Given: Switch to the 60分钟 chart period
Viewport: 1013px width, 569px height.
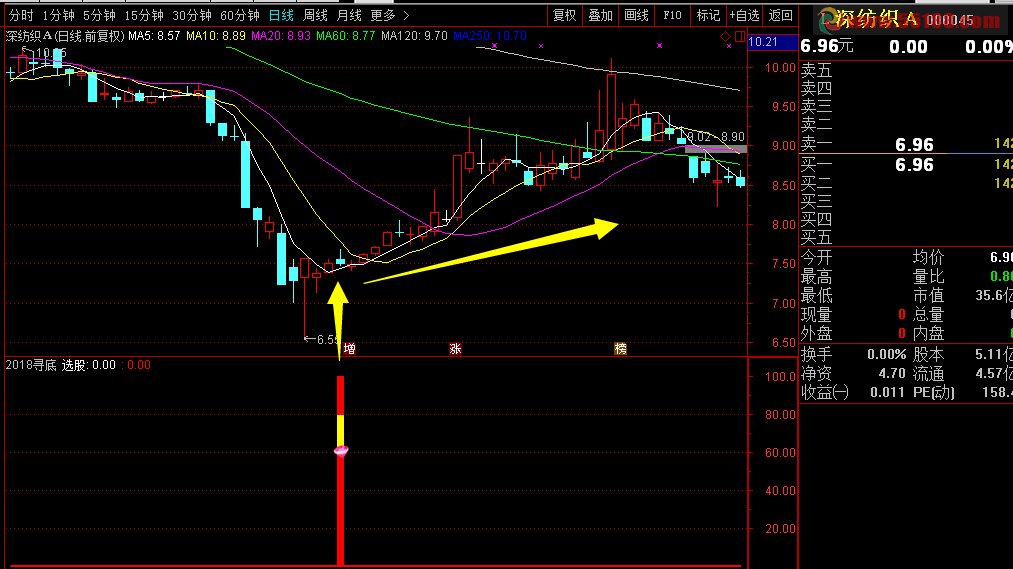Looking at the screenshot, I should click(x=240, y=15).
